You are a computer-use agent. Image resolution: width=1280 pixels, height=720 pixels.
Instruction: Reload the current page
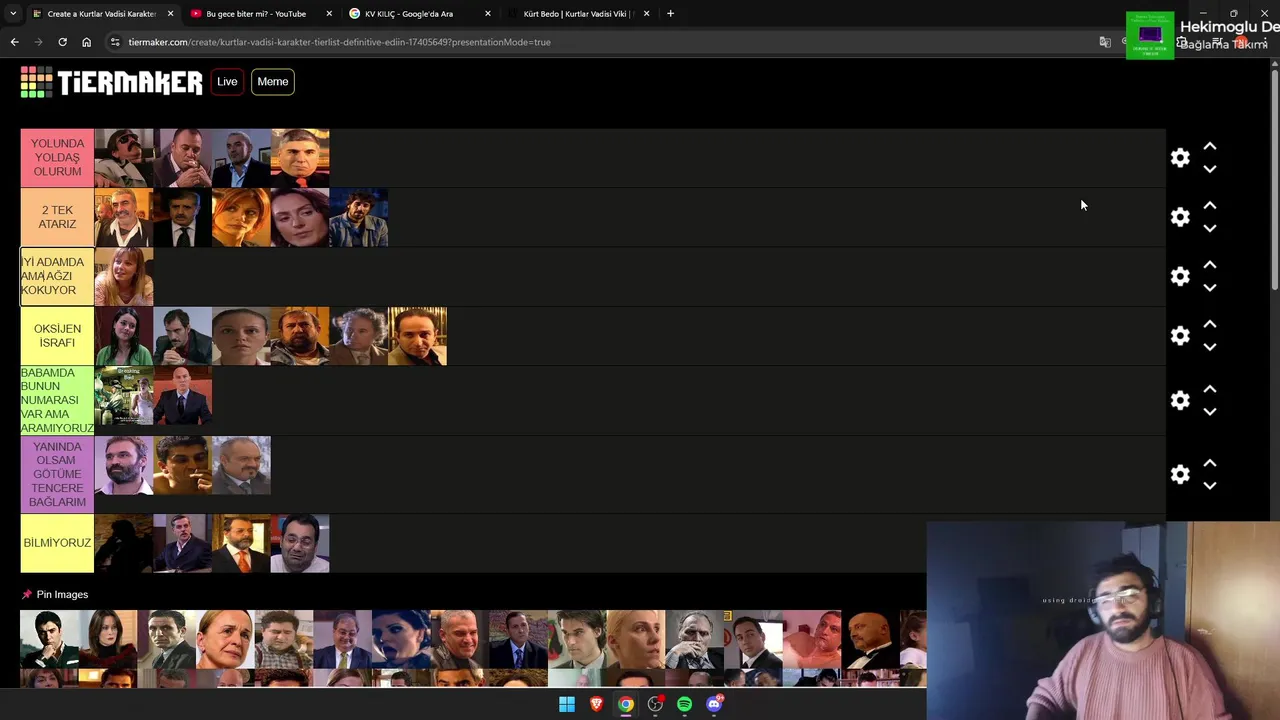(62, 42)
